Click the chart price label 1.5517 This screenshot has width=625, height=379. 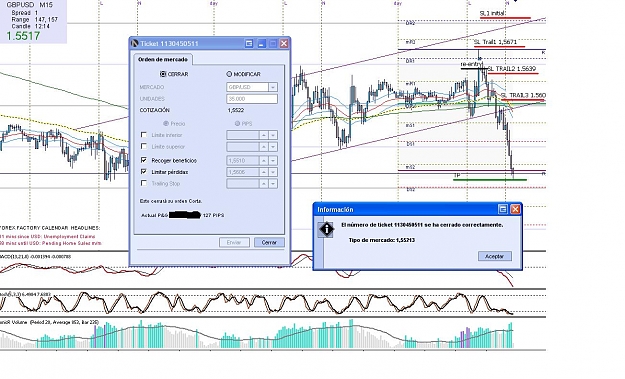click(23, 36)
